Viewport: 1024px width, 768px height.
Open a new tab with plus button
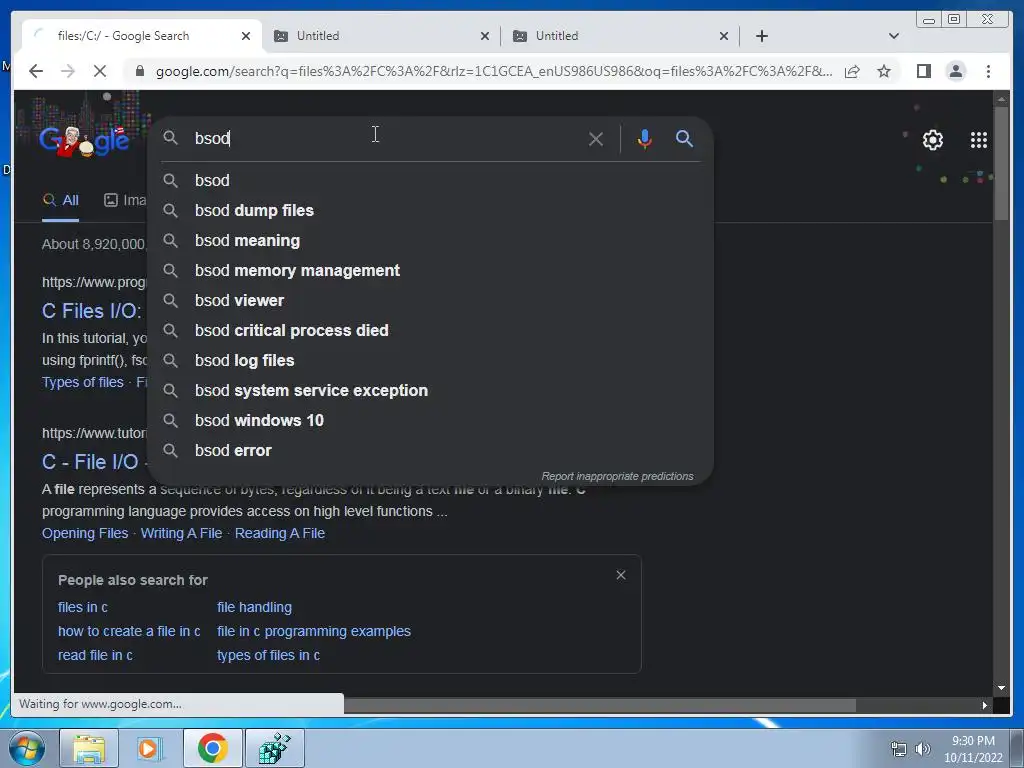(x=761, y=36)
